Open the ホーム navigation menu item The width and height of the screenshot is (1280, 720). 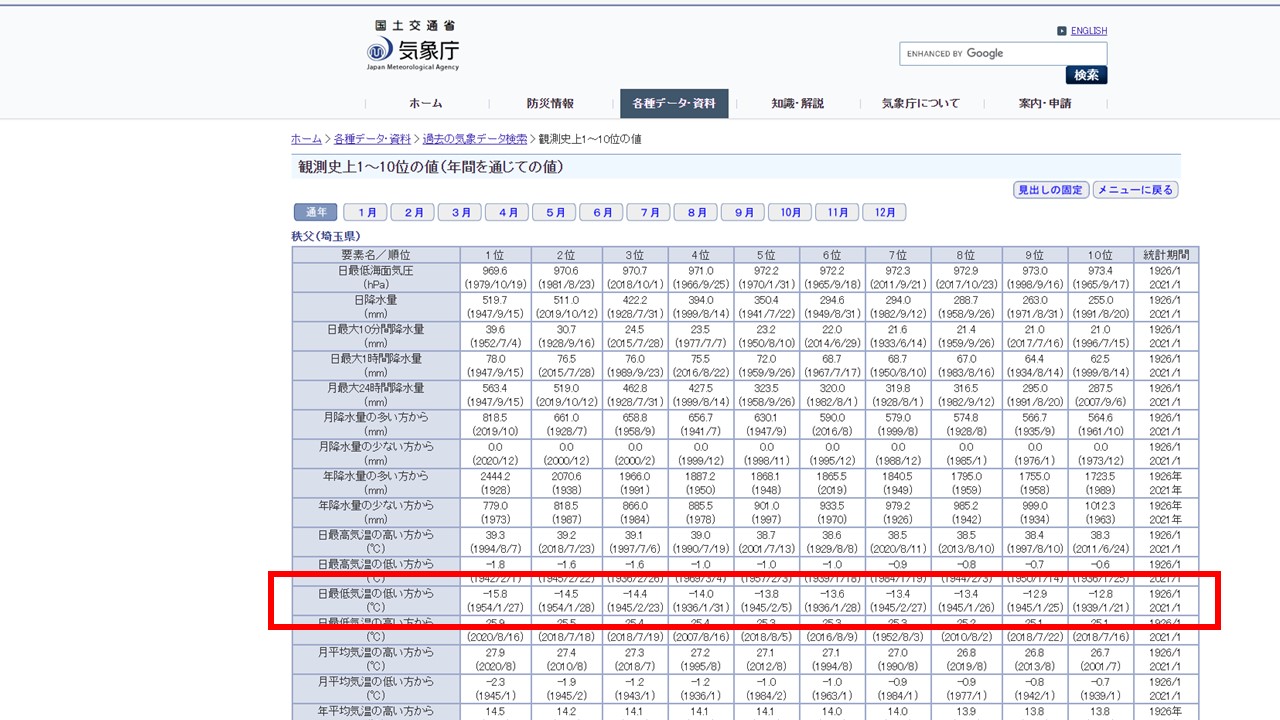pyautogui.click(x=425, y=104)
